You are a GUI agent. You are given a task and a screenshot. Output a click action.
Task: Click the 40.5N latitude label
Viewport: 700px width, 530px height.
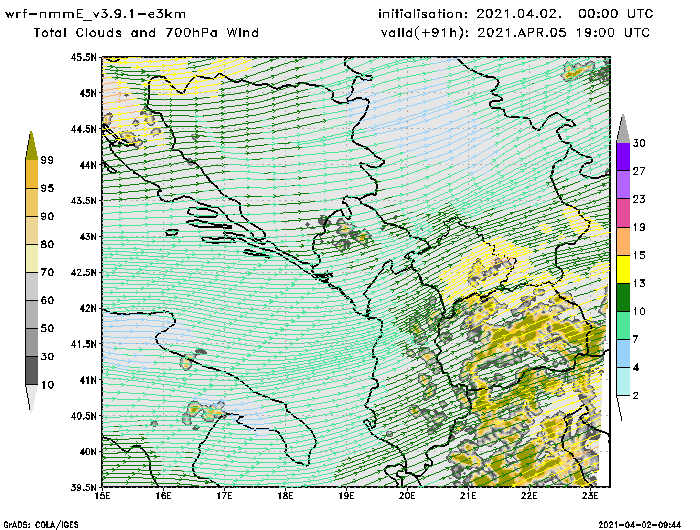click(83, 416)
